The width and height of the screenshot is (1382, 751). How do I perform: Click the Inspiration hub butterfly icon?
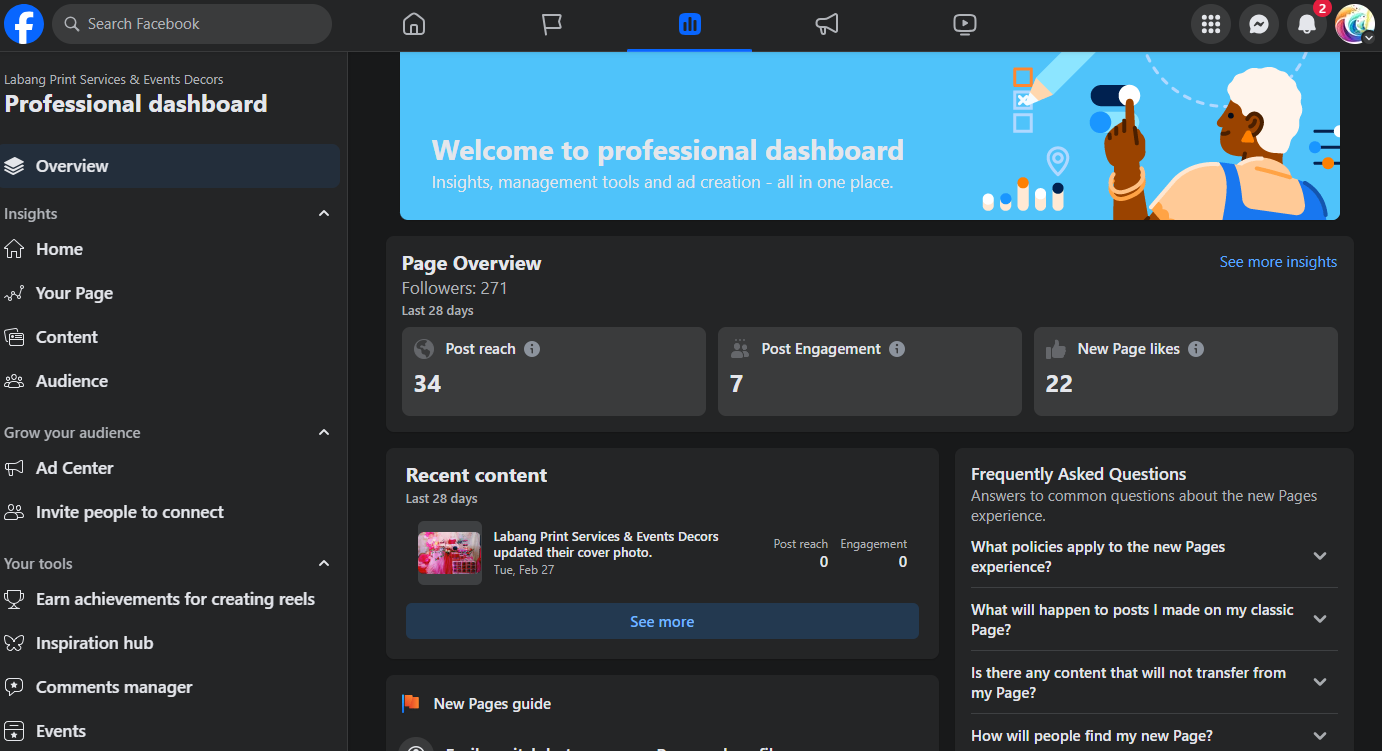14,643
